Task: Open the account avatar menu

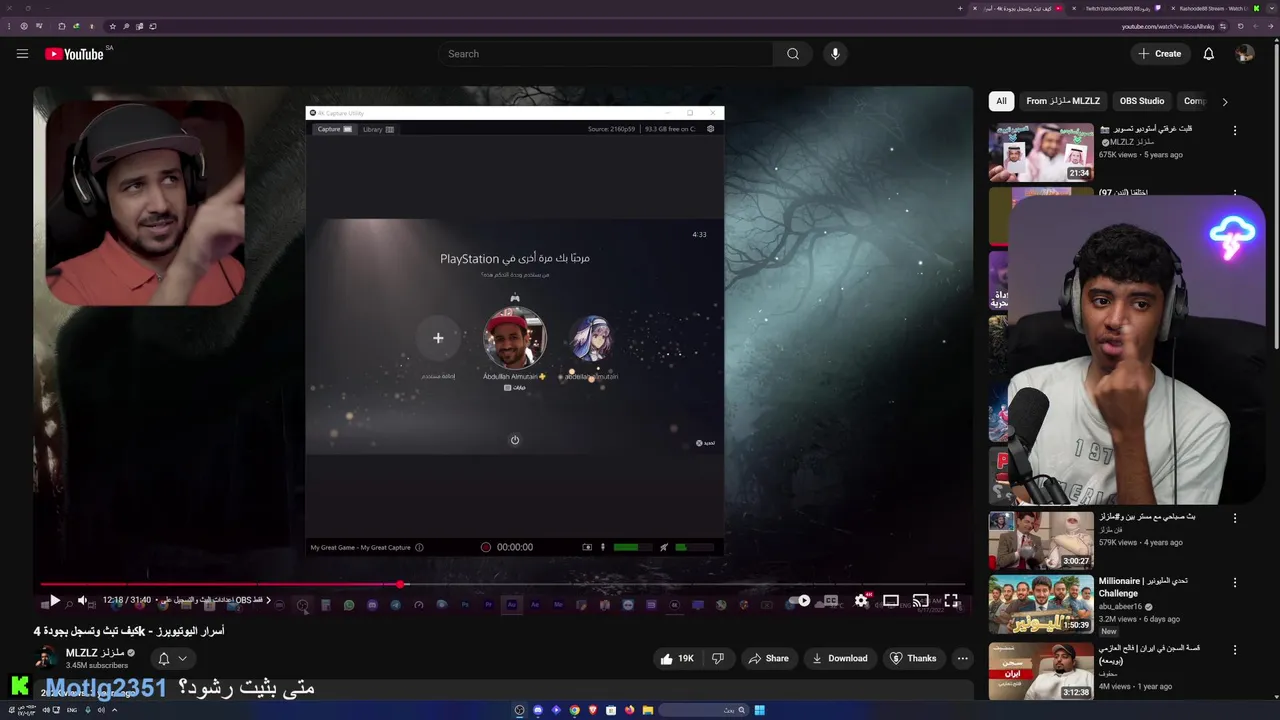Action: pos(1244,54)
